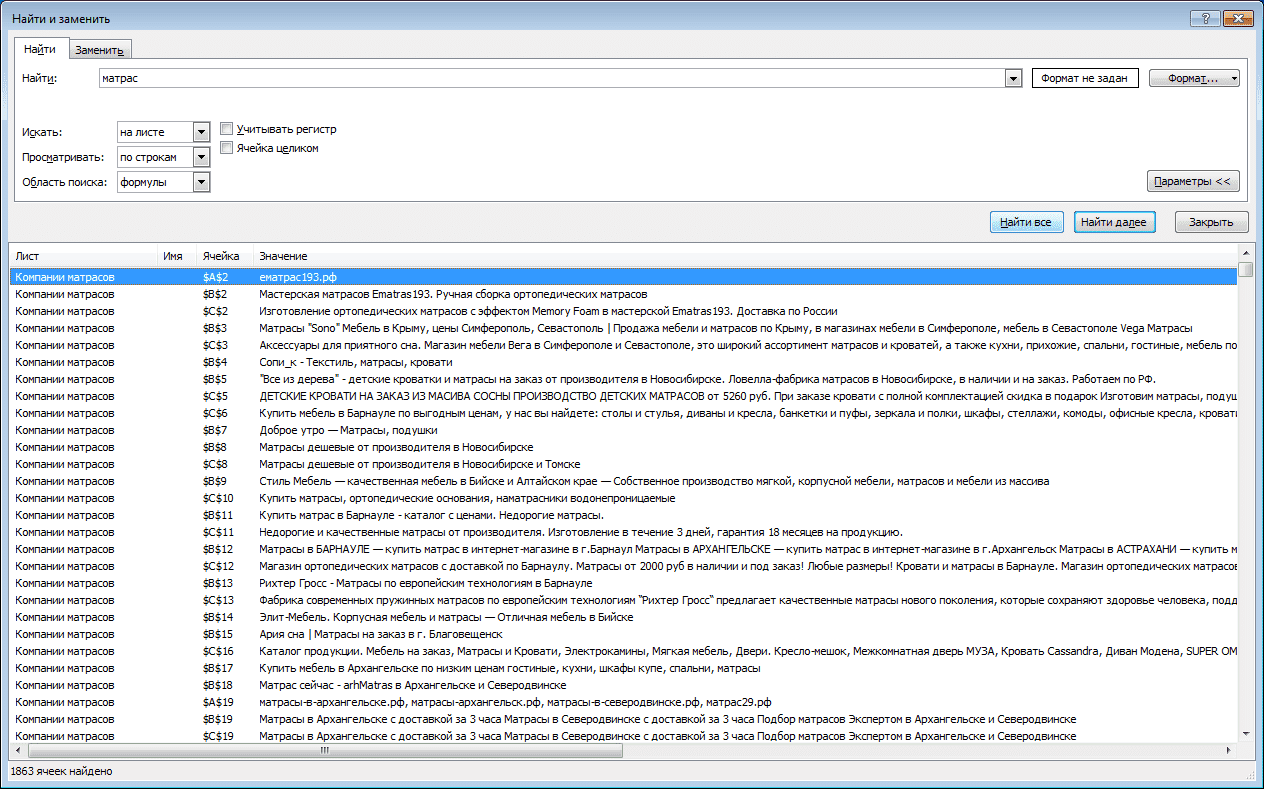Select result row with cell $B$5
Screen dimensions: 1264x789
[x=623, y=379]
